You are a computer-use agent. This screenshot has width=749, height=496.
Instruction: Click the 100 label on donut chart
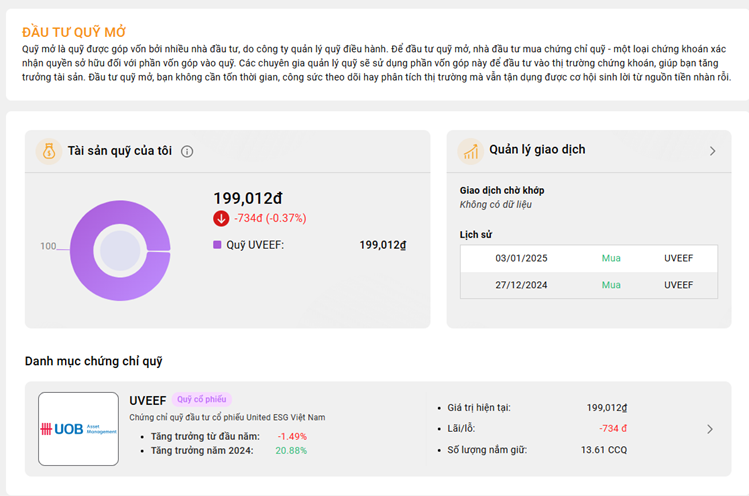(48, 246)
